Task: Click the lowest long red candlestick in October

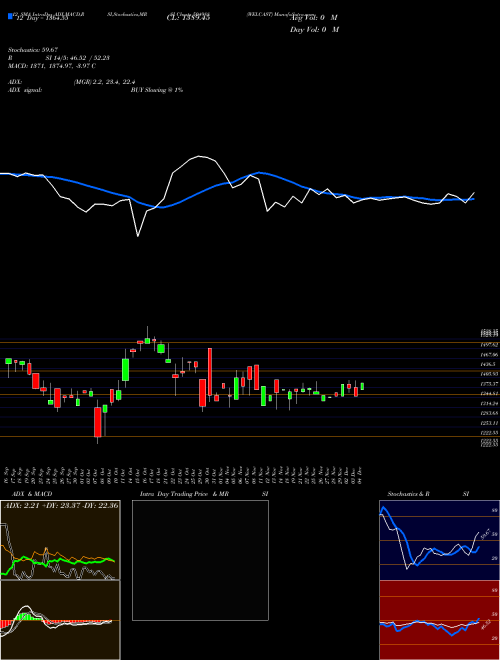Action: pyautogui.click(x=98, y=422)
